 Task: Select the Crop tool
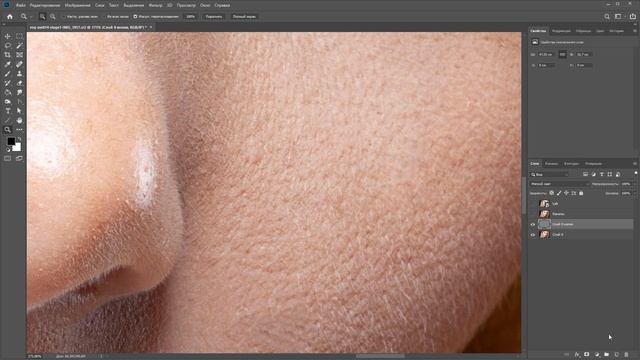pos(8,55)
